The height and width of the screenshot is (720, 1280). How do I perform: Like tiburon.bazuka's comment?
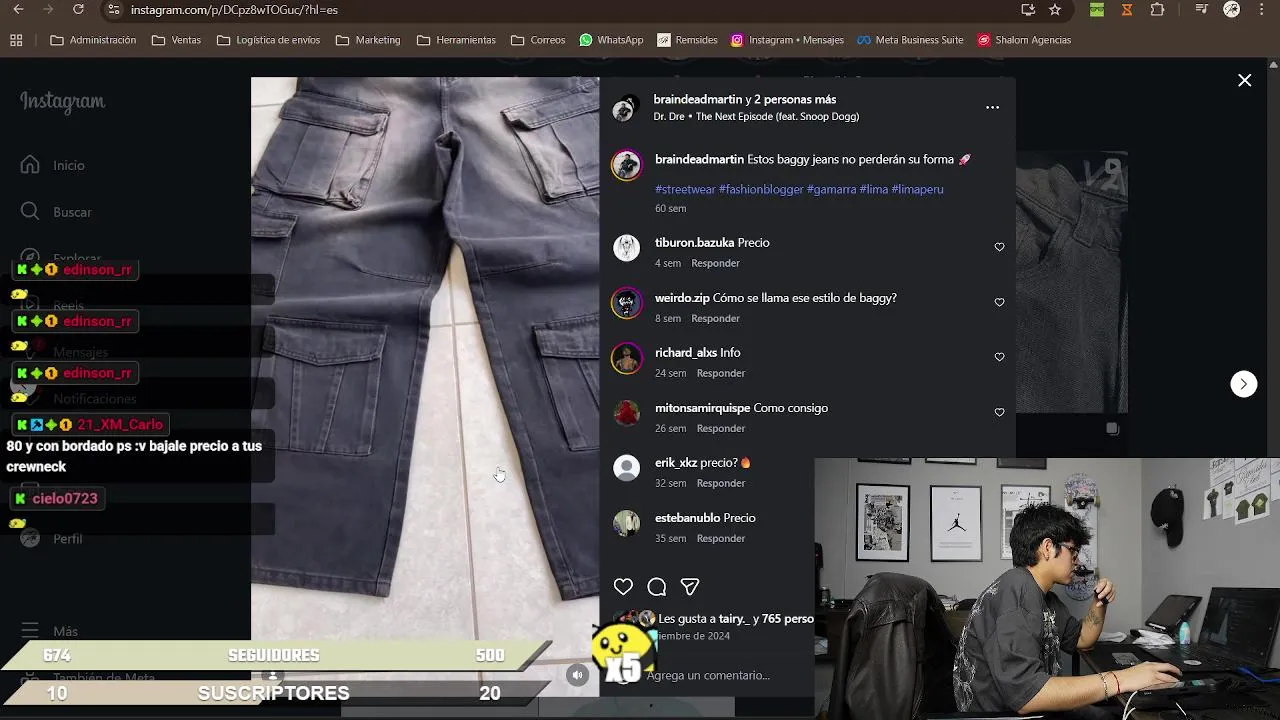999,247
